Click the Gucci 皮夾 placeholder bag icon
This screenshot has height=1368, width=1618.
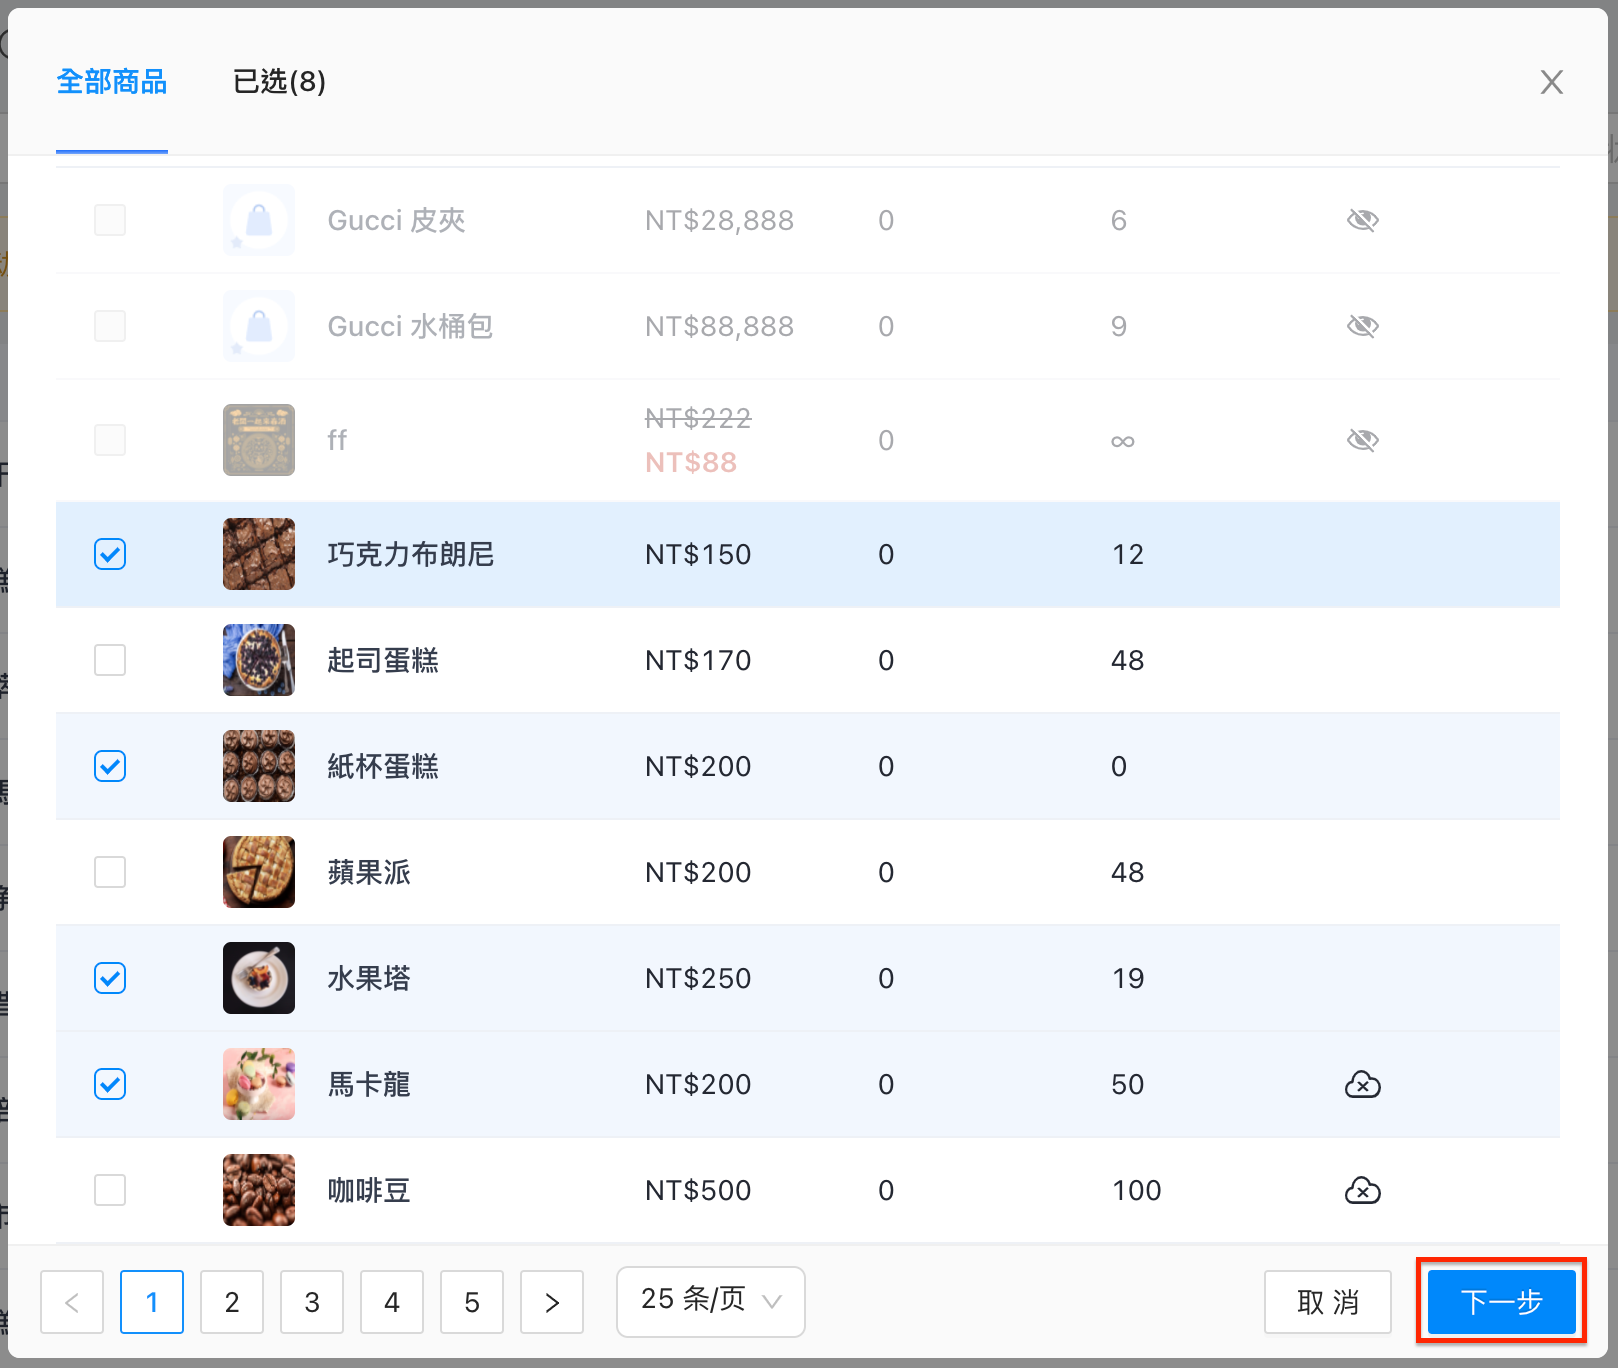tap(259, 220)
